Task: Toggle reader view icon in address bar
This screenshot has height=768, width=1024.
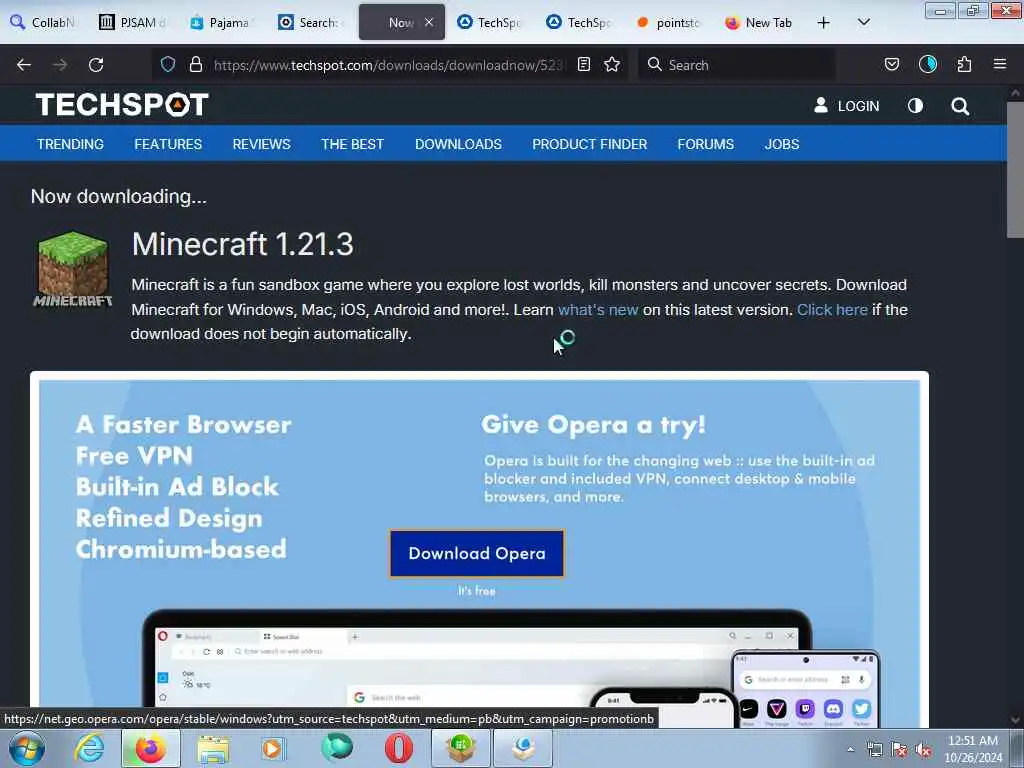Action: click(x=584, y=64)
